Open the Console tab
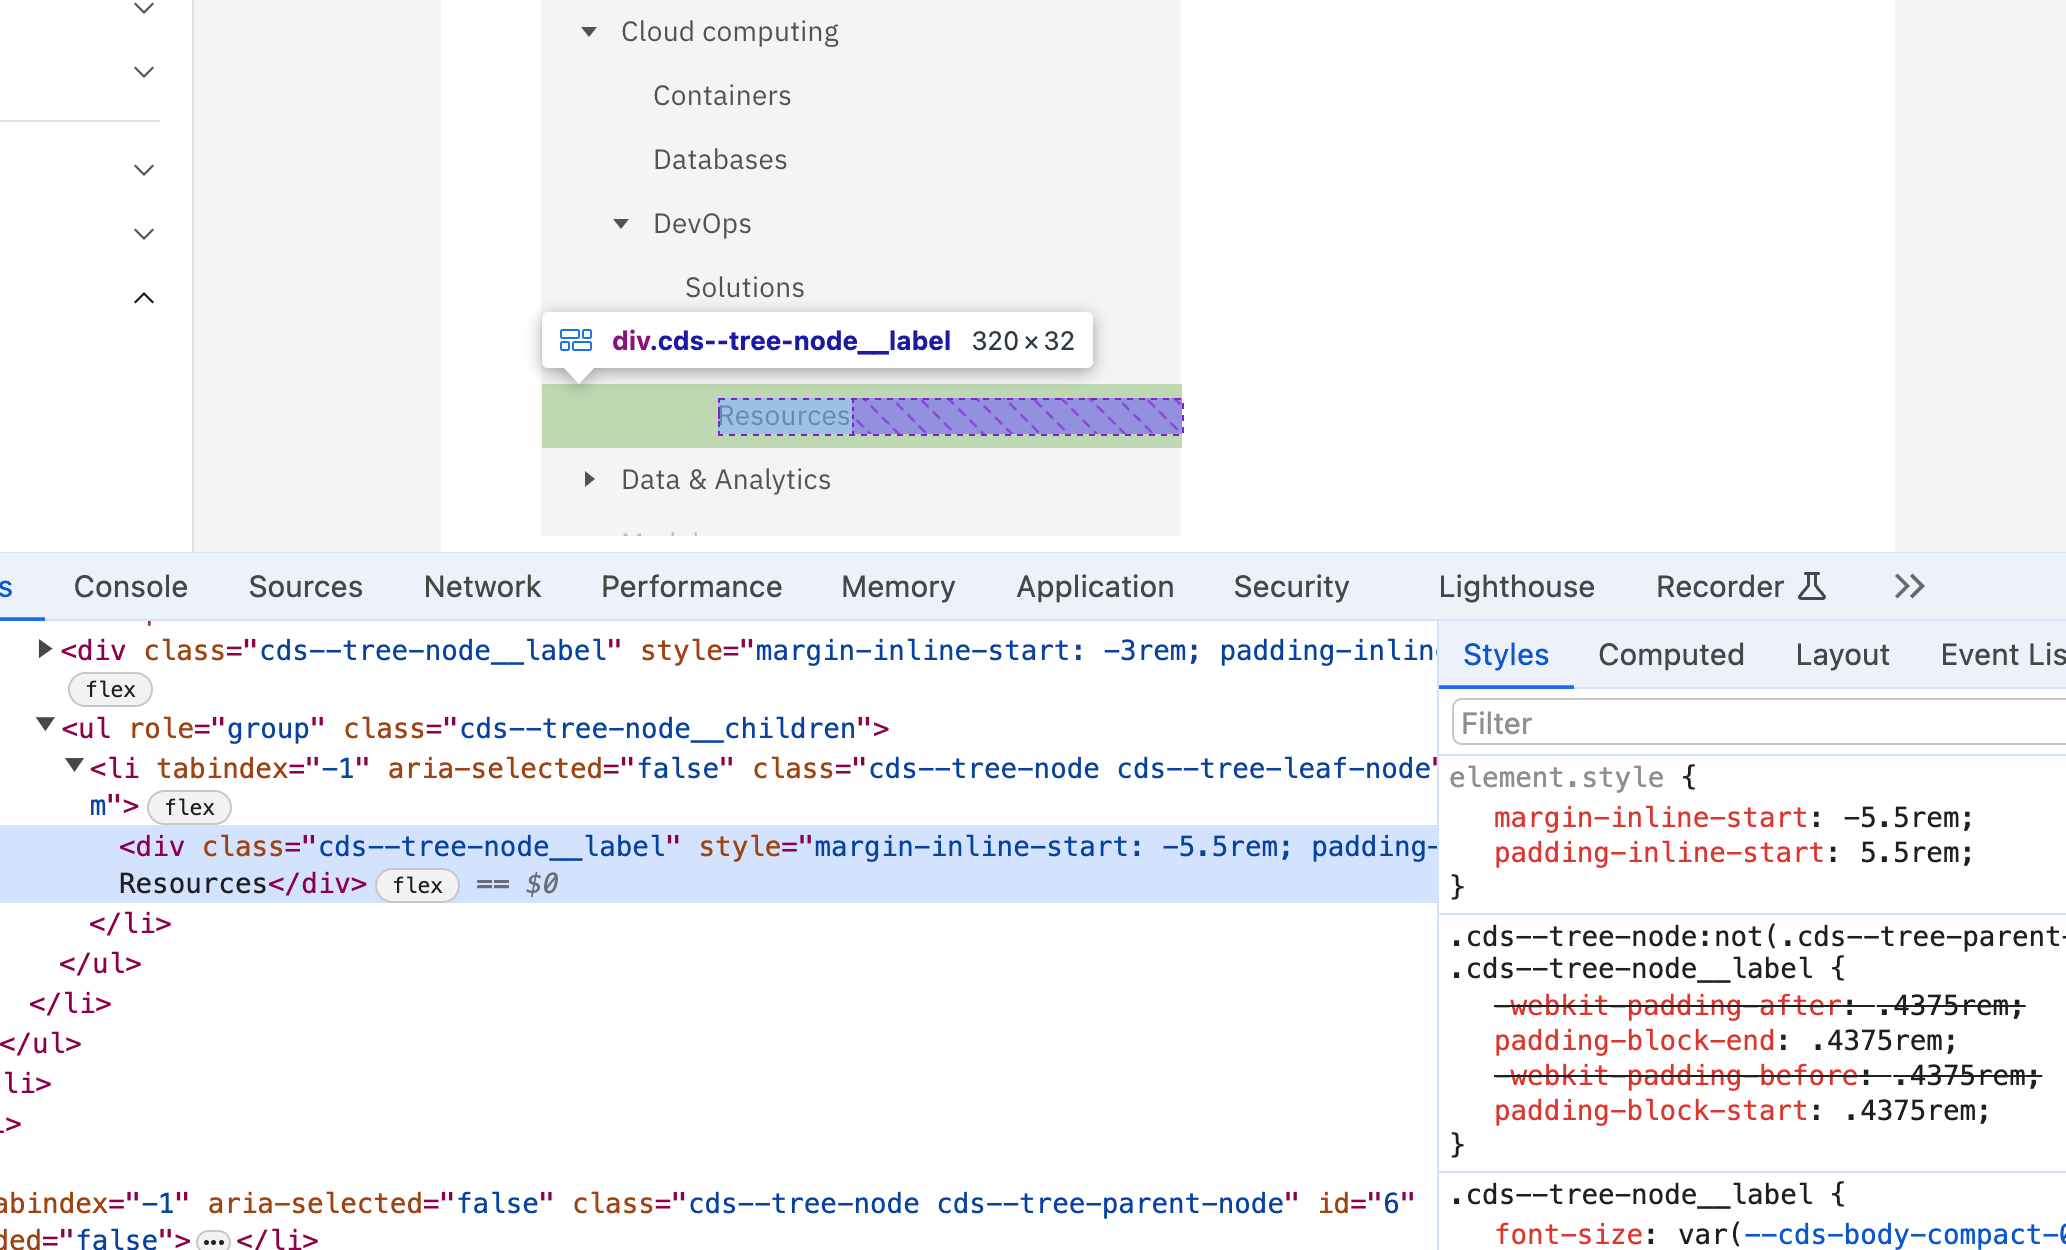 (x=131, y=586)
